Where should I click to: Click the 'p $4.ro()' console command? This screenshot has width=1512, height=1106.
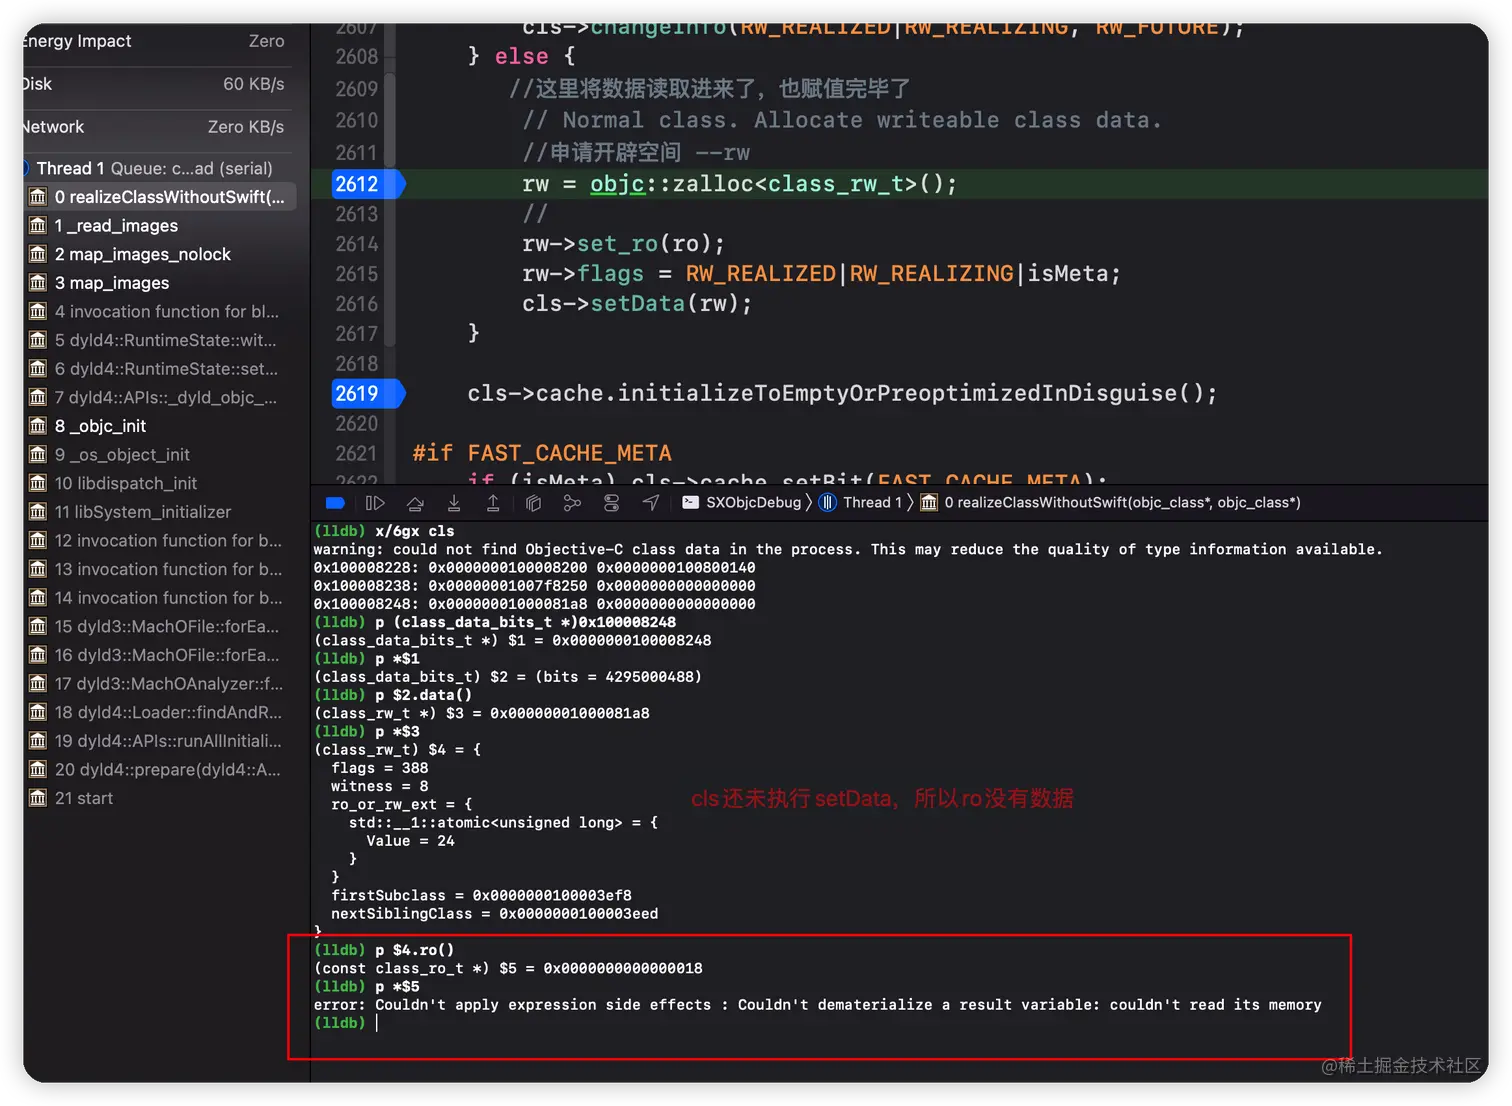(x=415, y=950)
